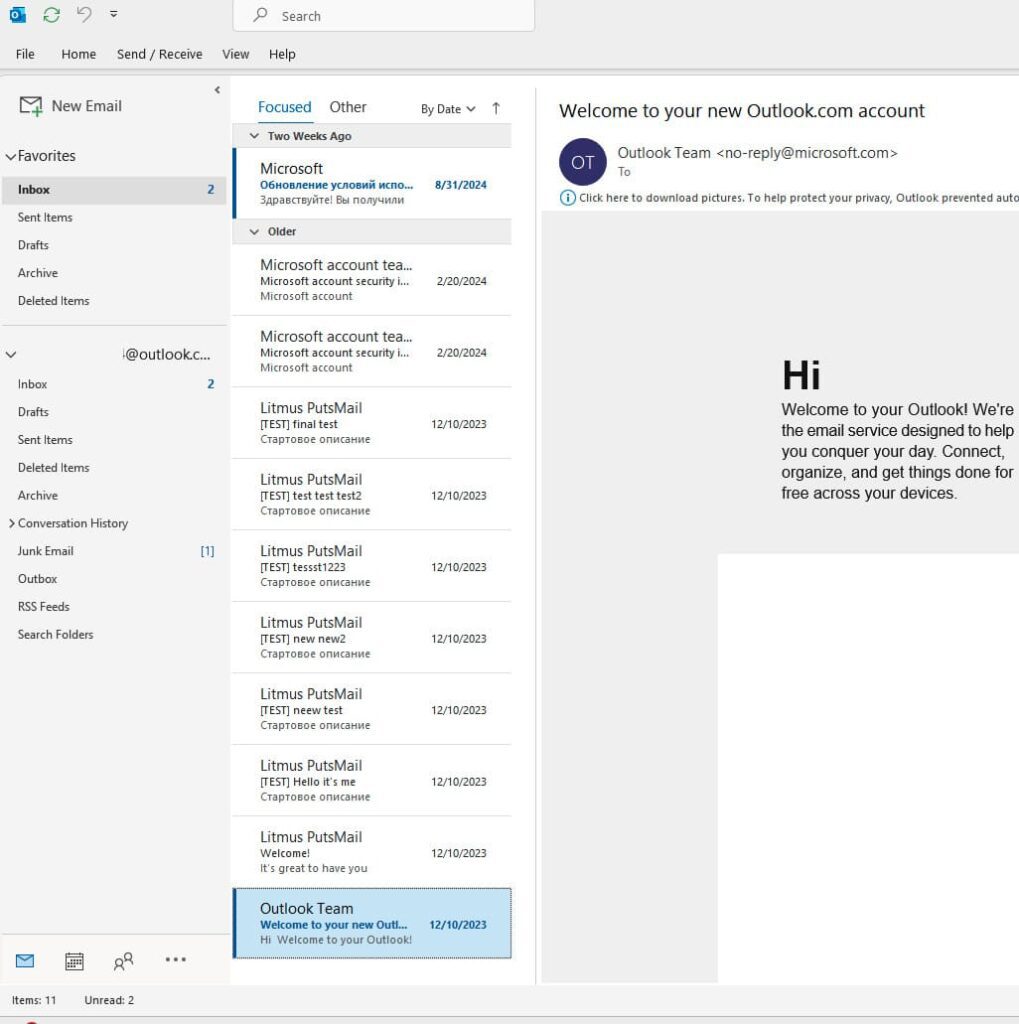The width and height of the screenshot is (1019, 1024).
Task: Click the Undo arrow icon
Action: click(84, 15)
